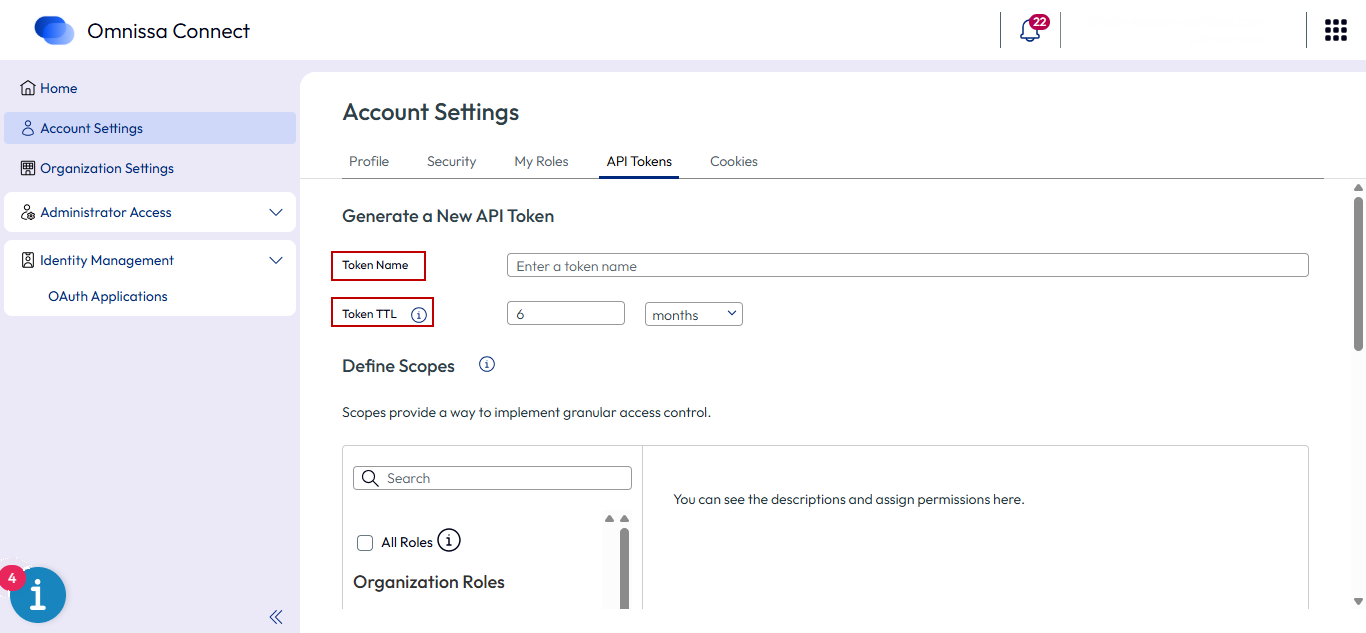Expand the Administrator Access section
1366x633 pixels.
[276, 213]
